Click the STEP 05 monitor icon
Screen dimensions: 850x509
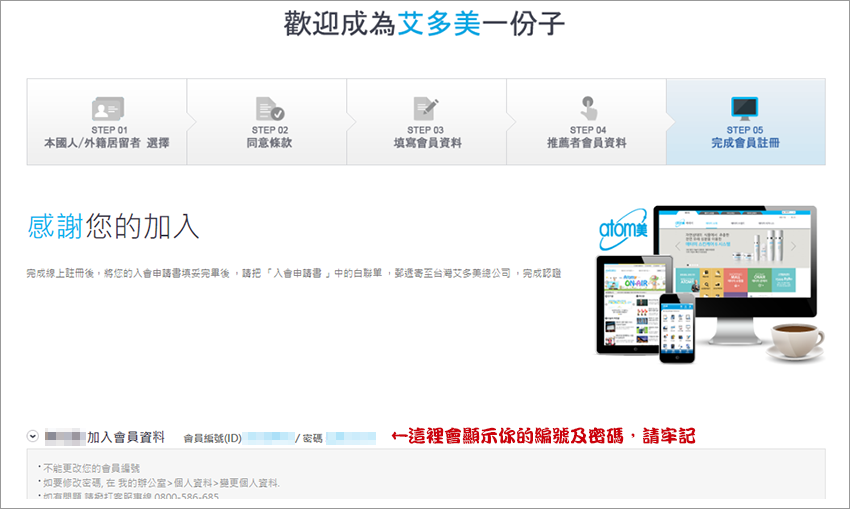tap(745, 108)
